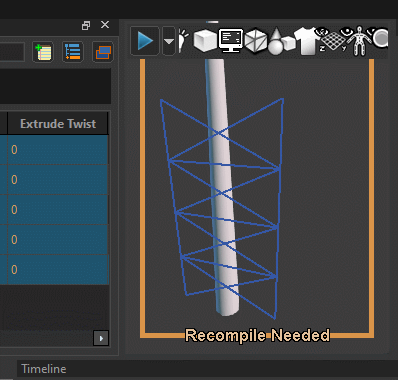398x380 pixels.
Task: Toggle the lighting bulb icon
Action: click(183, 41)
